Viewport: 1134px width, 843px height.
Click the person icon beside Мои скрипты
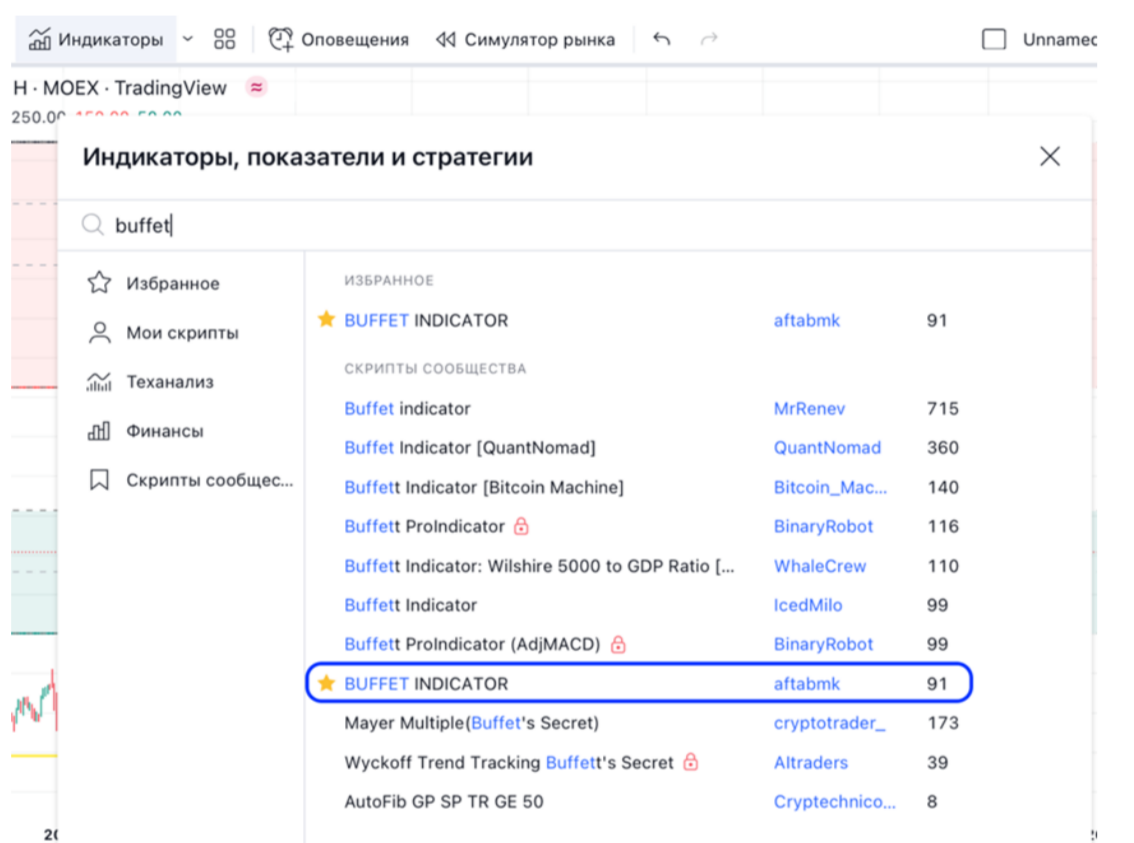pyautogui.click(x=99, y=333)
